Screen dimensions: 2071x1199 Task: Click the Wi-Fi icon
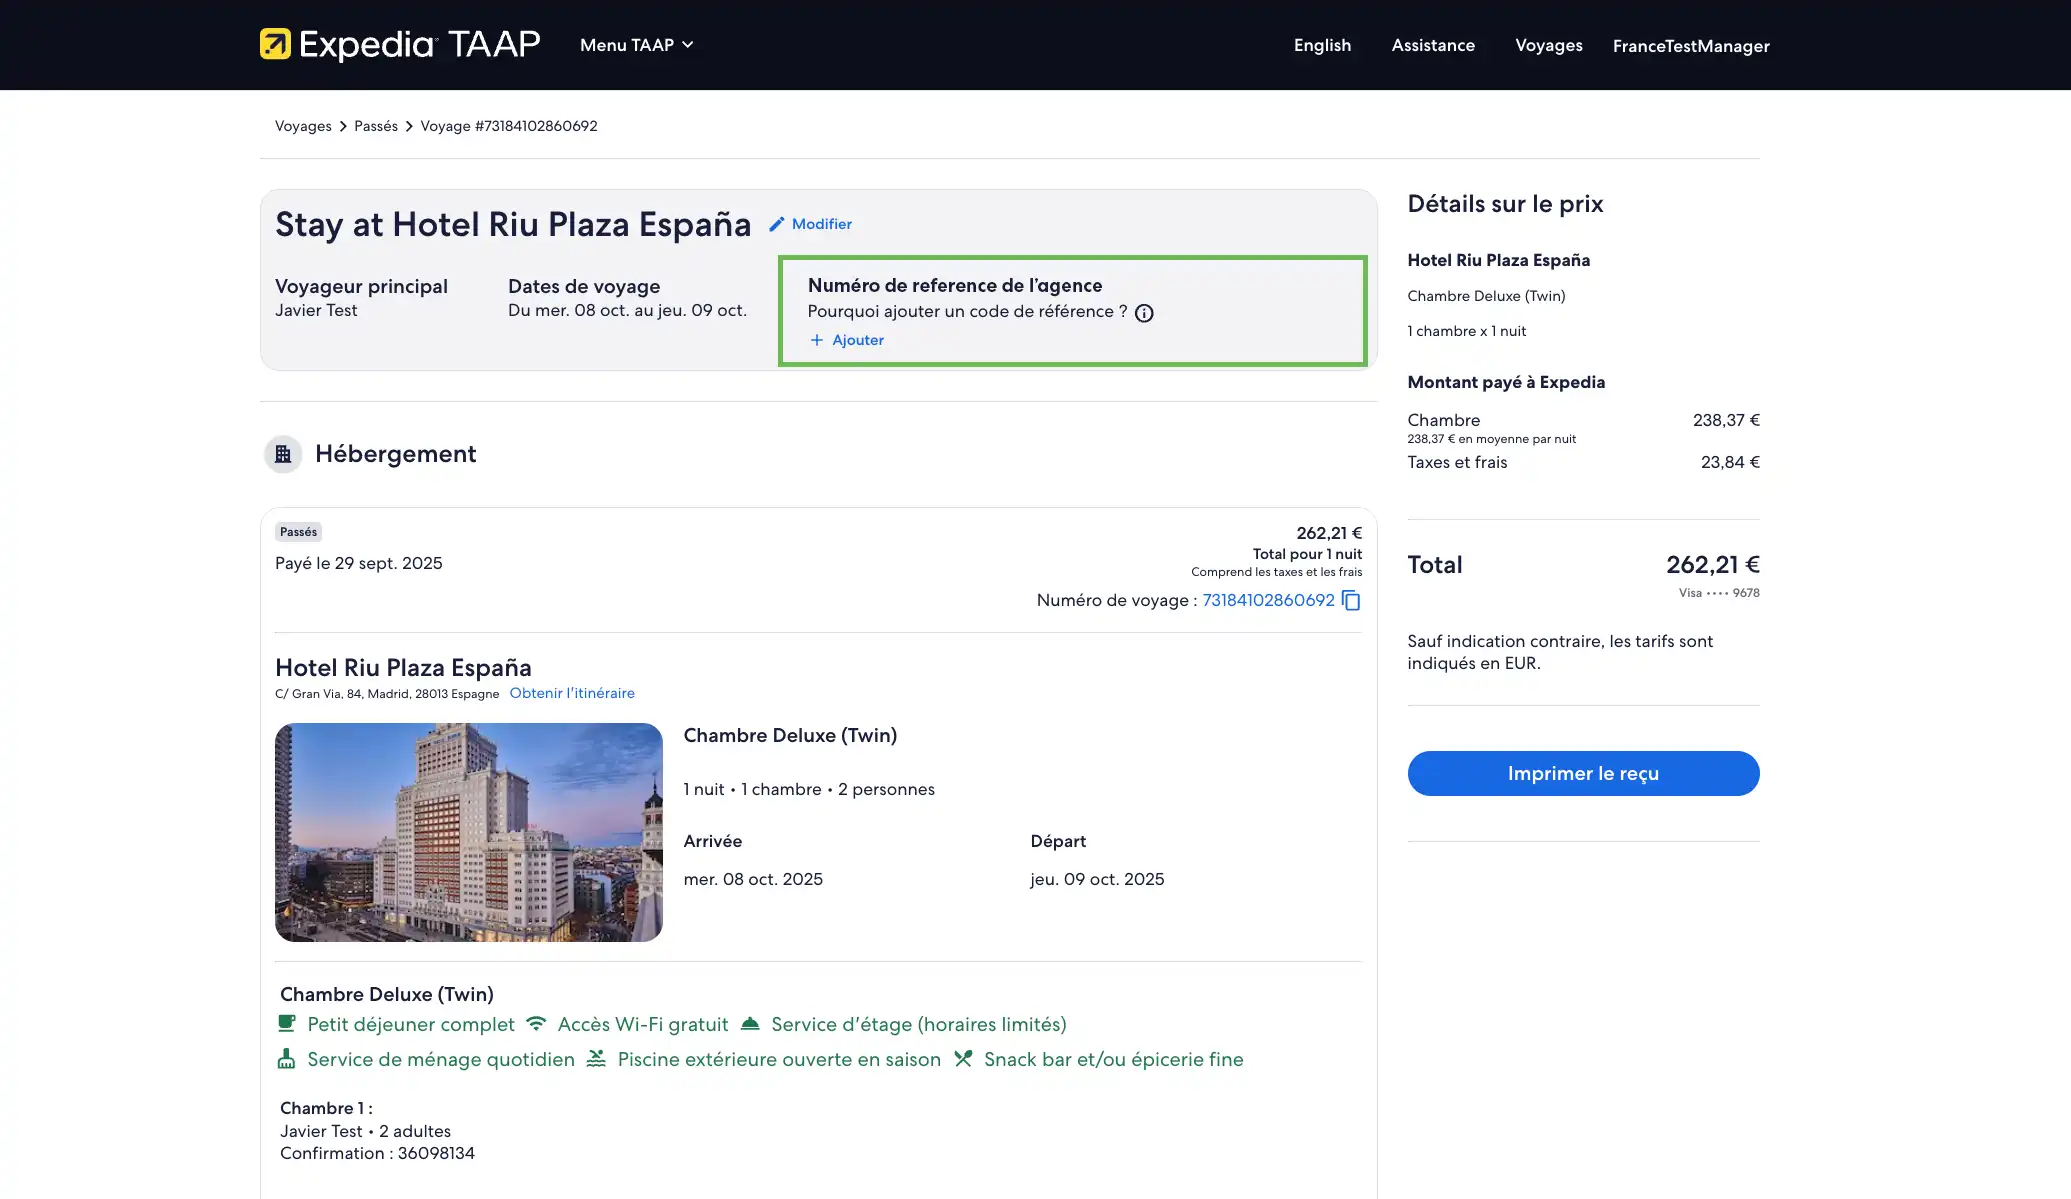tap(536, 1024)
